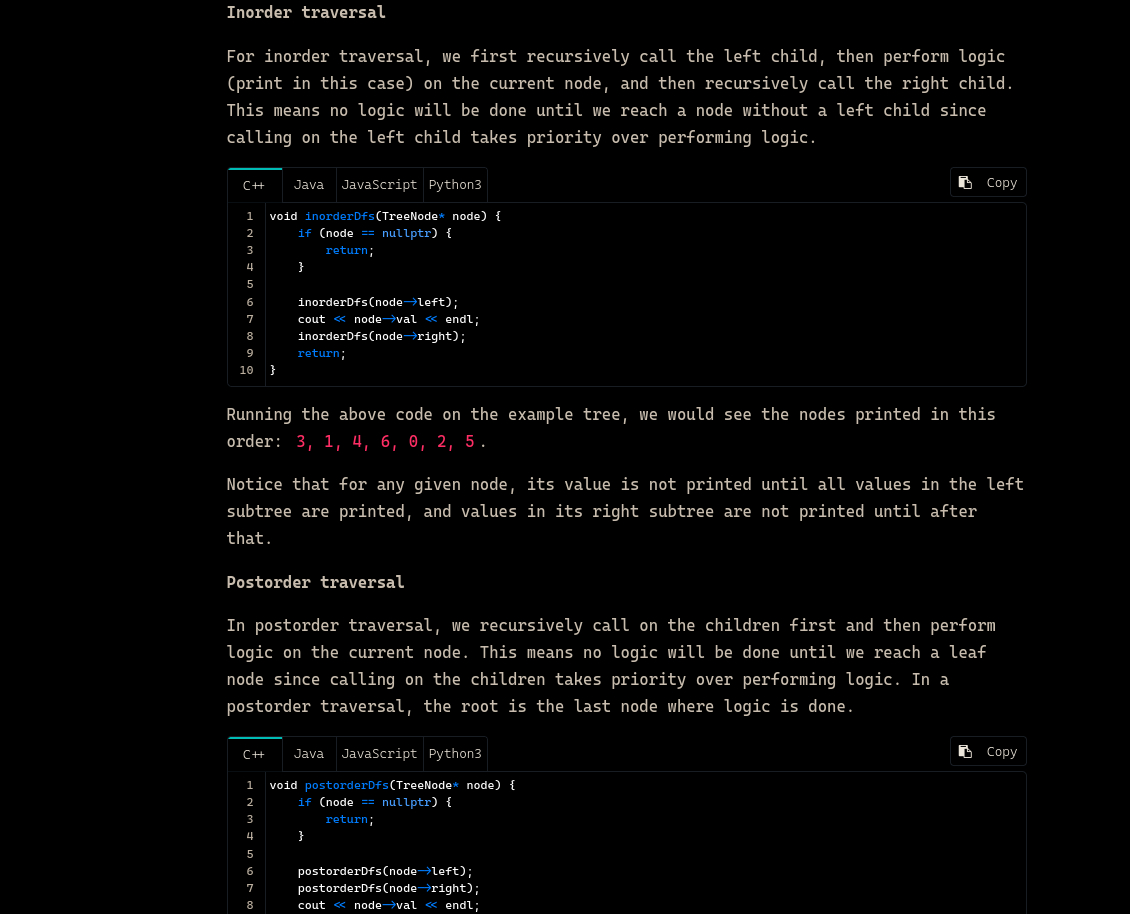Viewport: 1130px width, 914px height.
Task: Click the red inline output 3, 1, 4, 6, 0, 2, 5
Action: (x=385, y=442)
